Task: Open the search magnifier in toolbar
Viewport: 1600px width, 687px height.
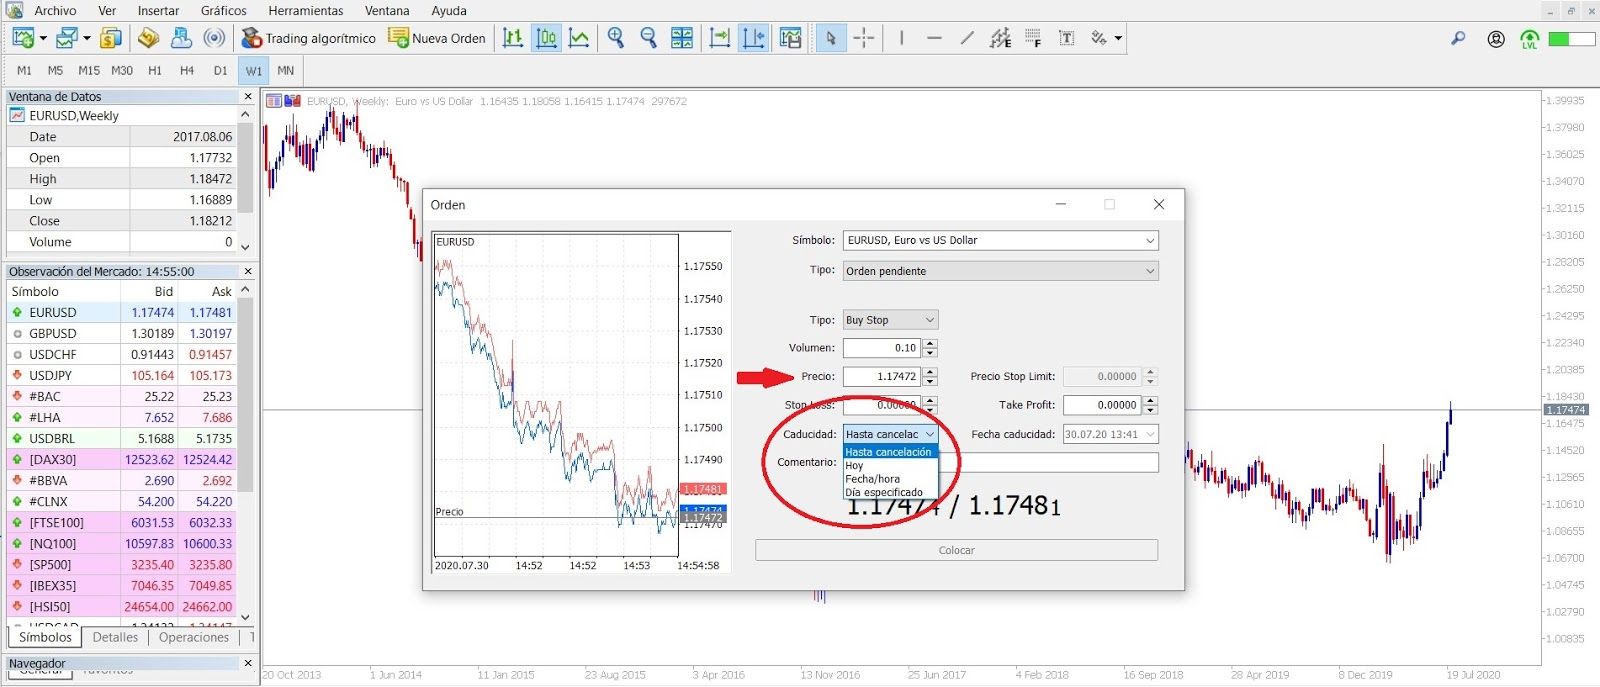Action: pyautogui.click(x=1458, y=38)
